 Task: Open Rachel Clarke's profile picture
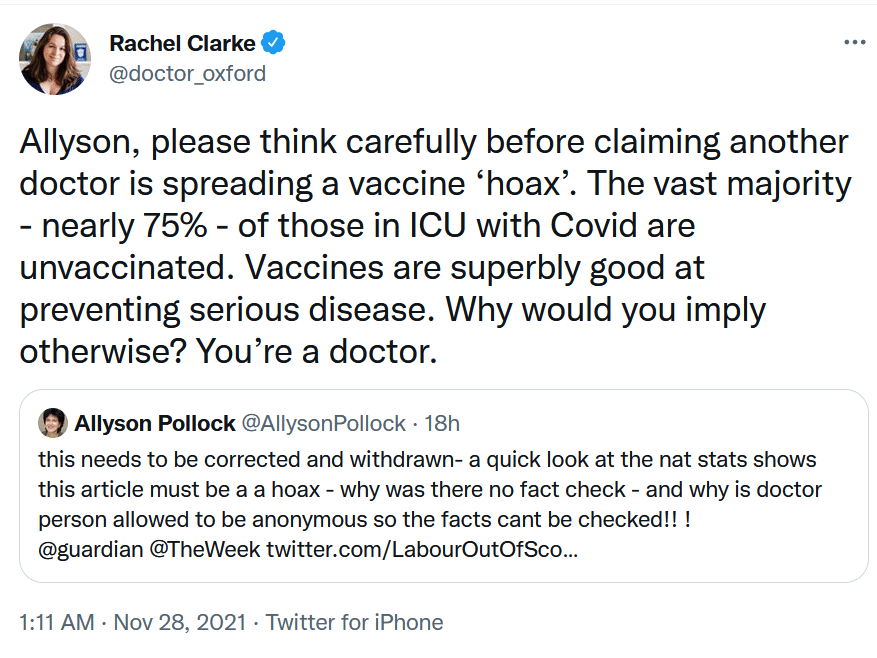coord(55,59)
